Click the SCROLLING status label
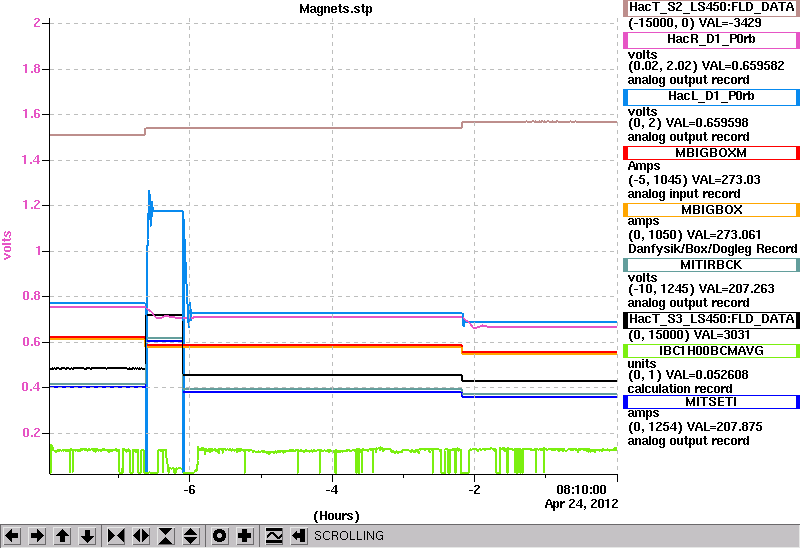The height and width of the screenshot is (548, 800). click(x=349, y=536)
